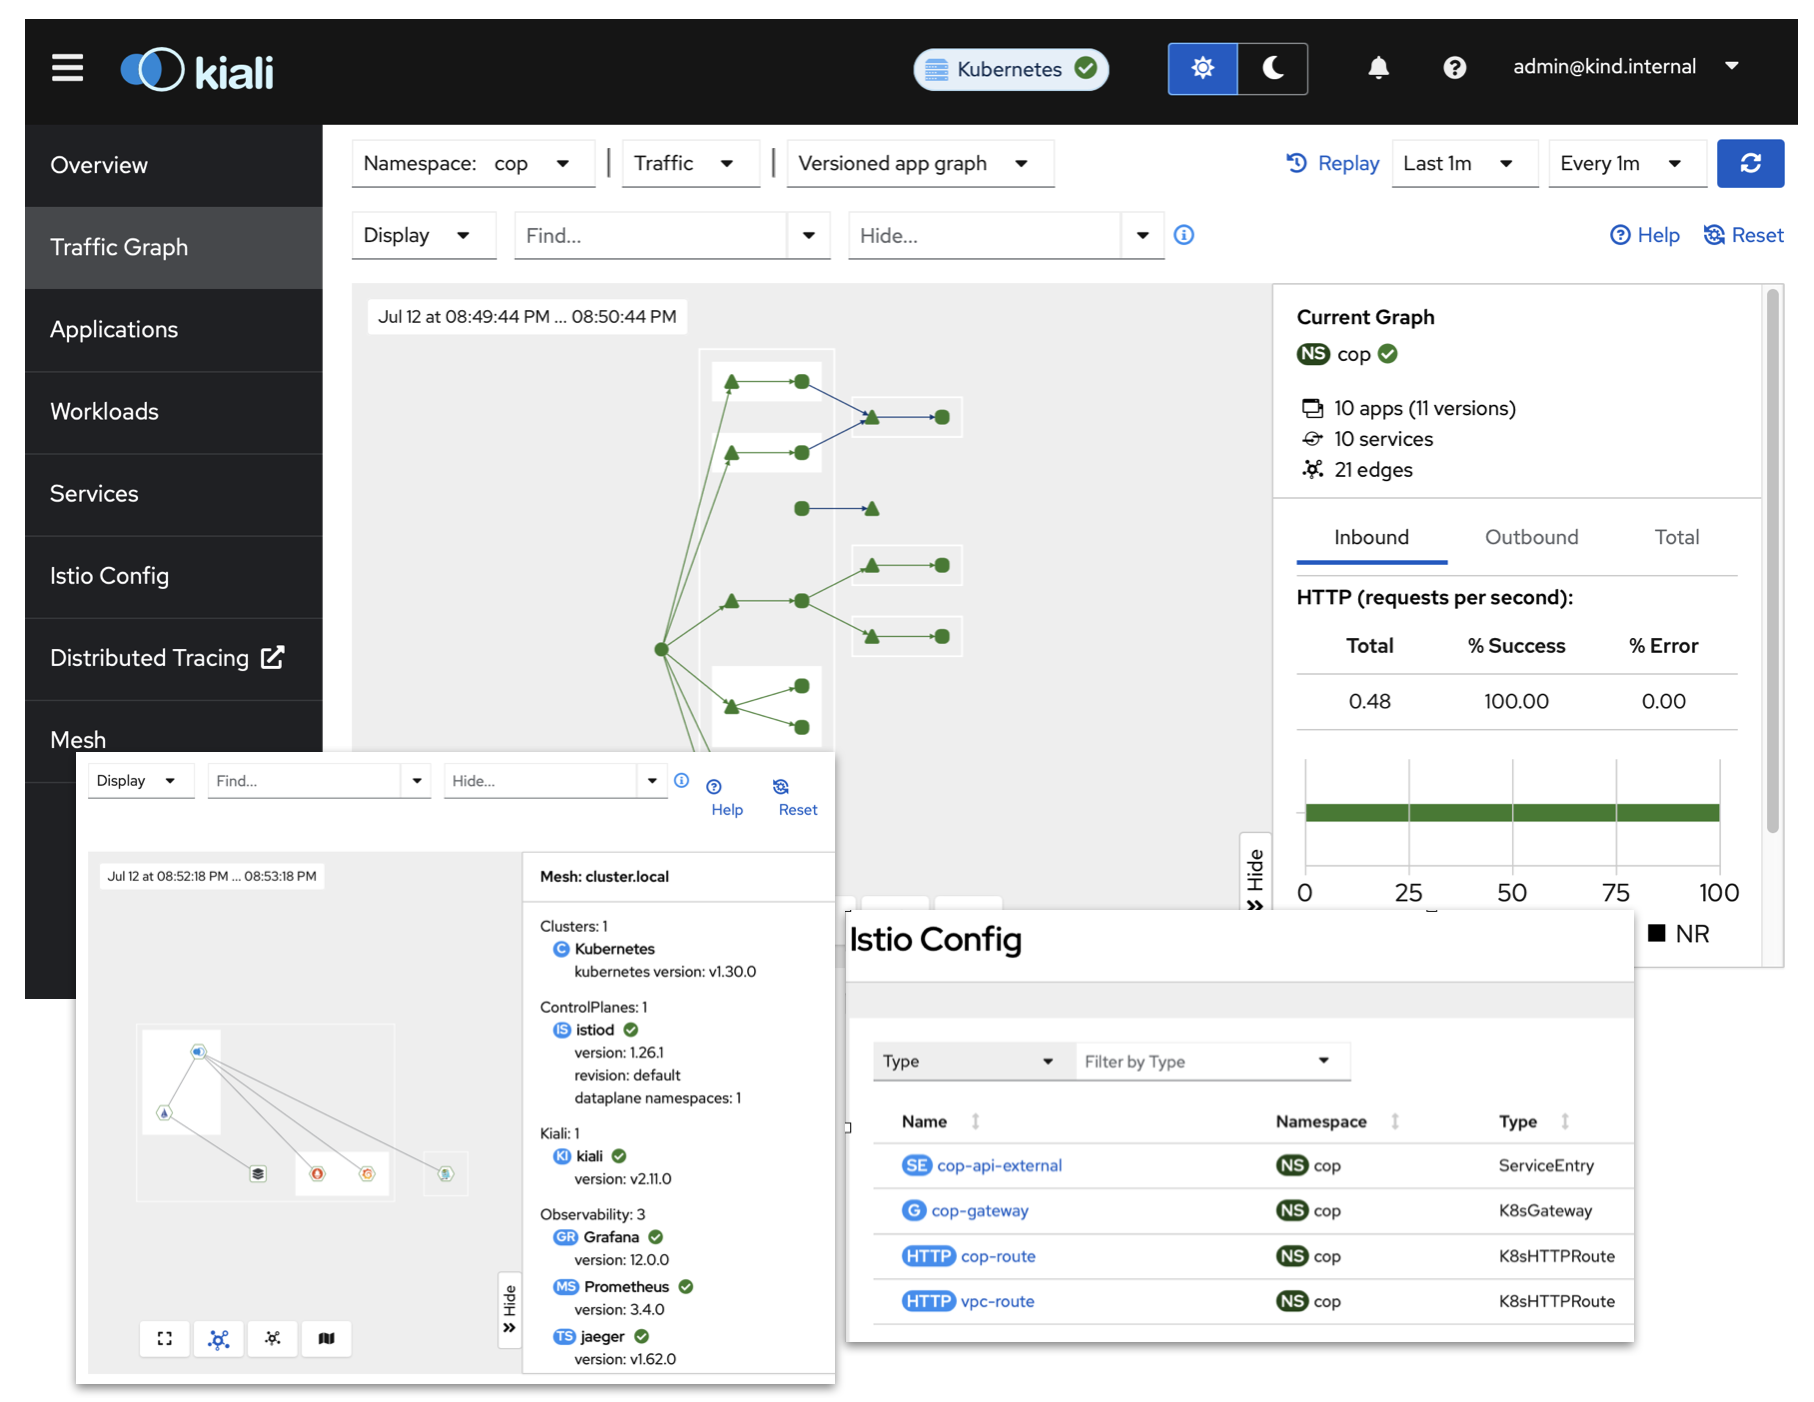Open the Versioned app graph dropdown

pos(919,163)
